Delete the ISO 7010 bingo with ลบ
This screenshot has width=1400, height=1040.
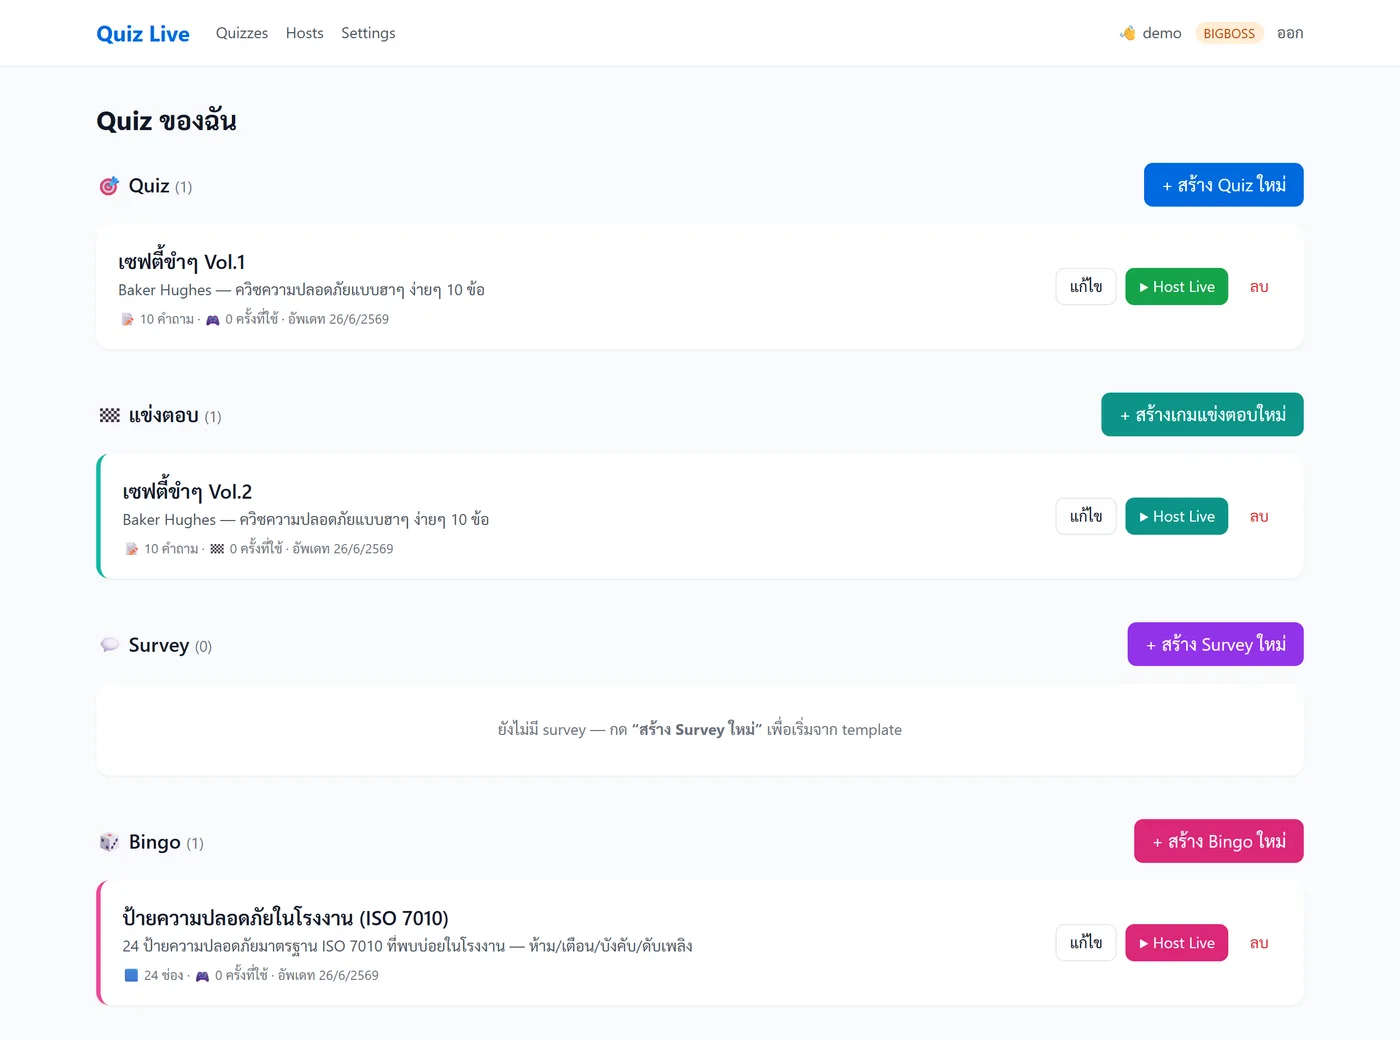coord(1259,943)
